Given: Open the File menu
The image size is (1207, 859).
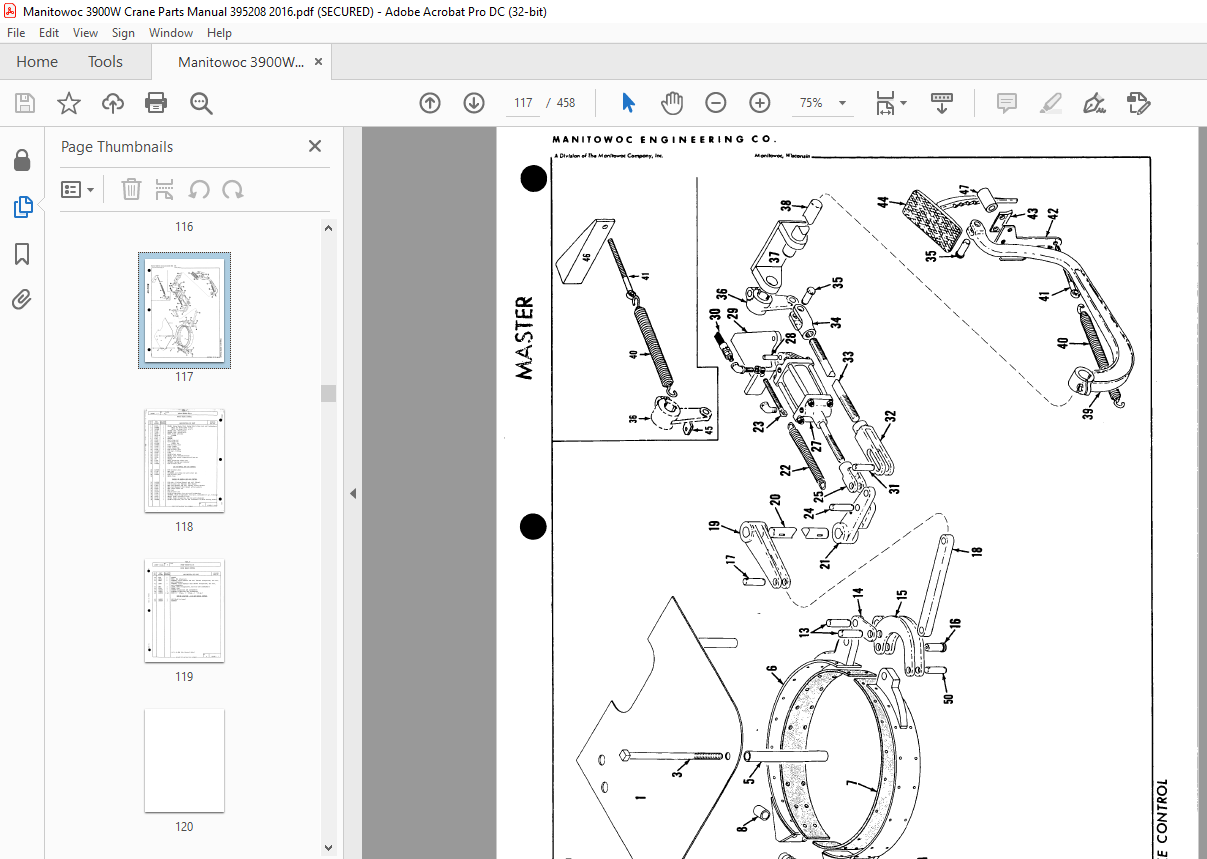Looking at the screenshot, I should (x=16, y=33).
